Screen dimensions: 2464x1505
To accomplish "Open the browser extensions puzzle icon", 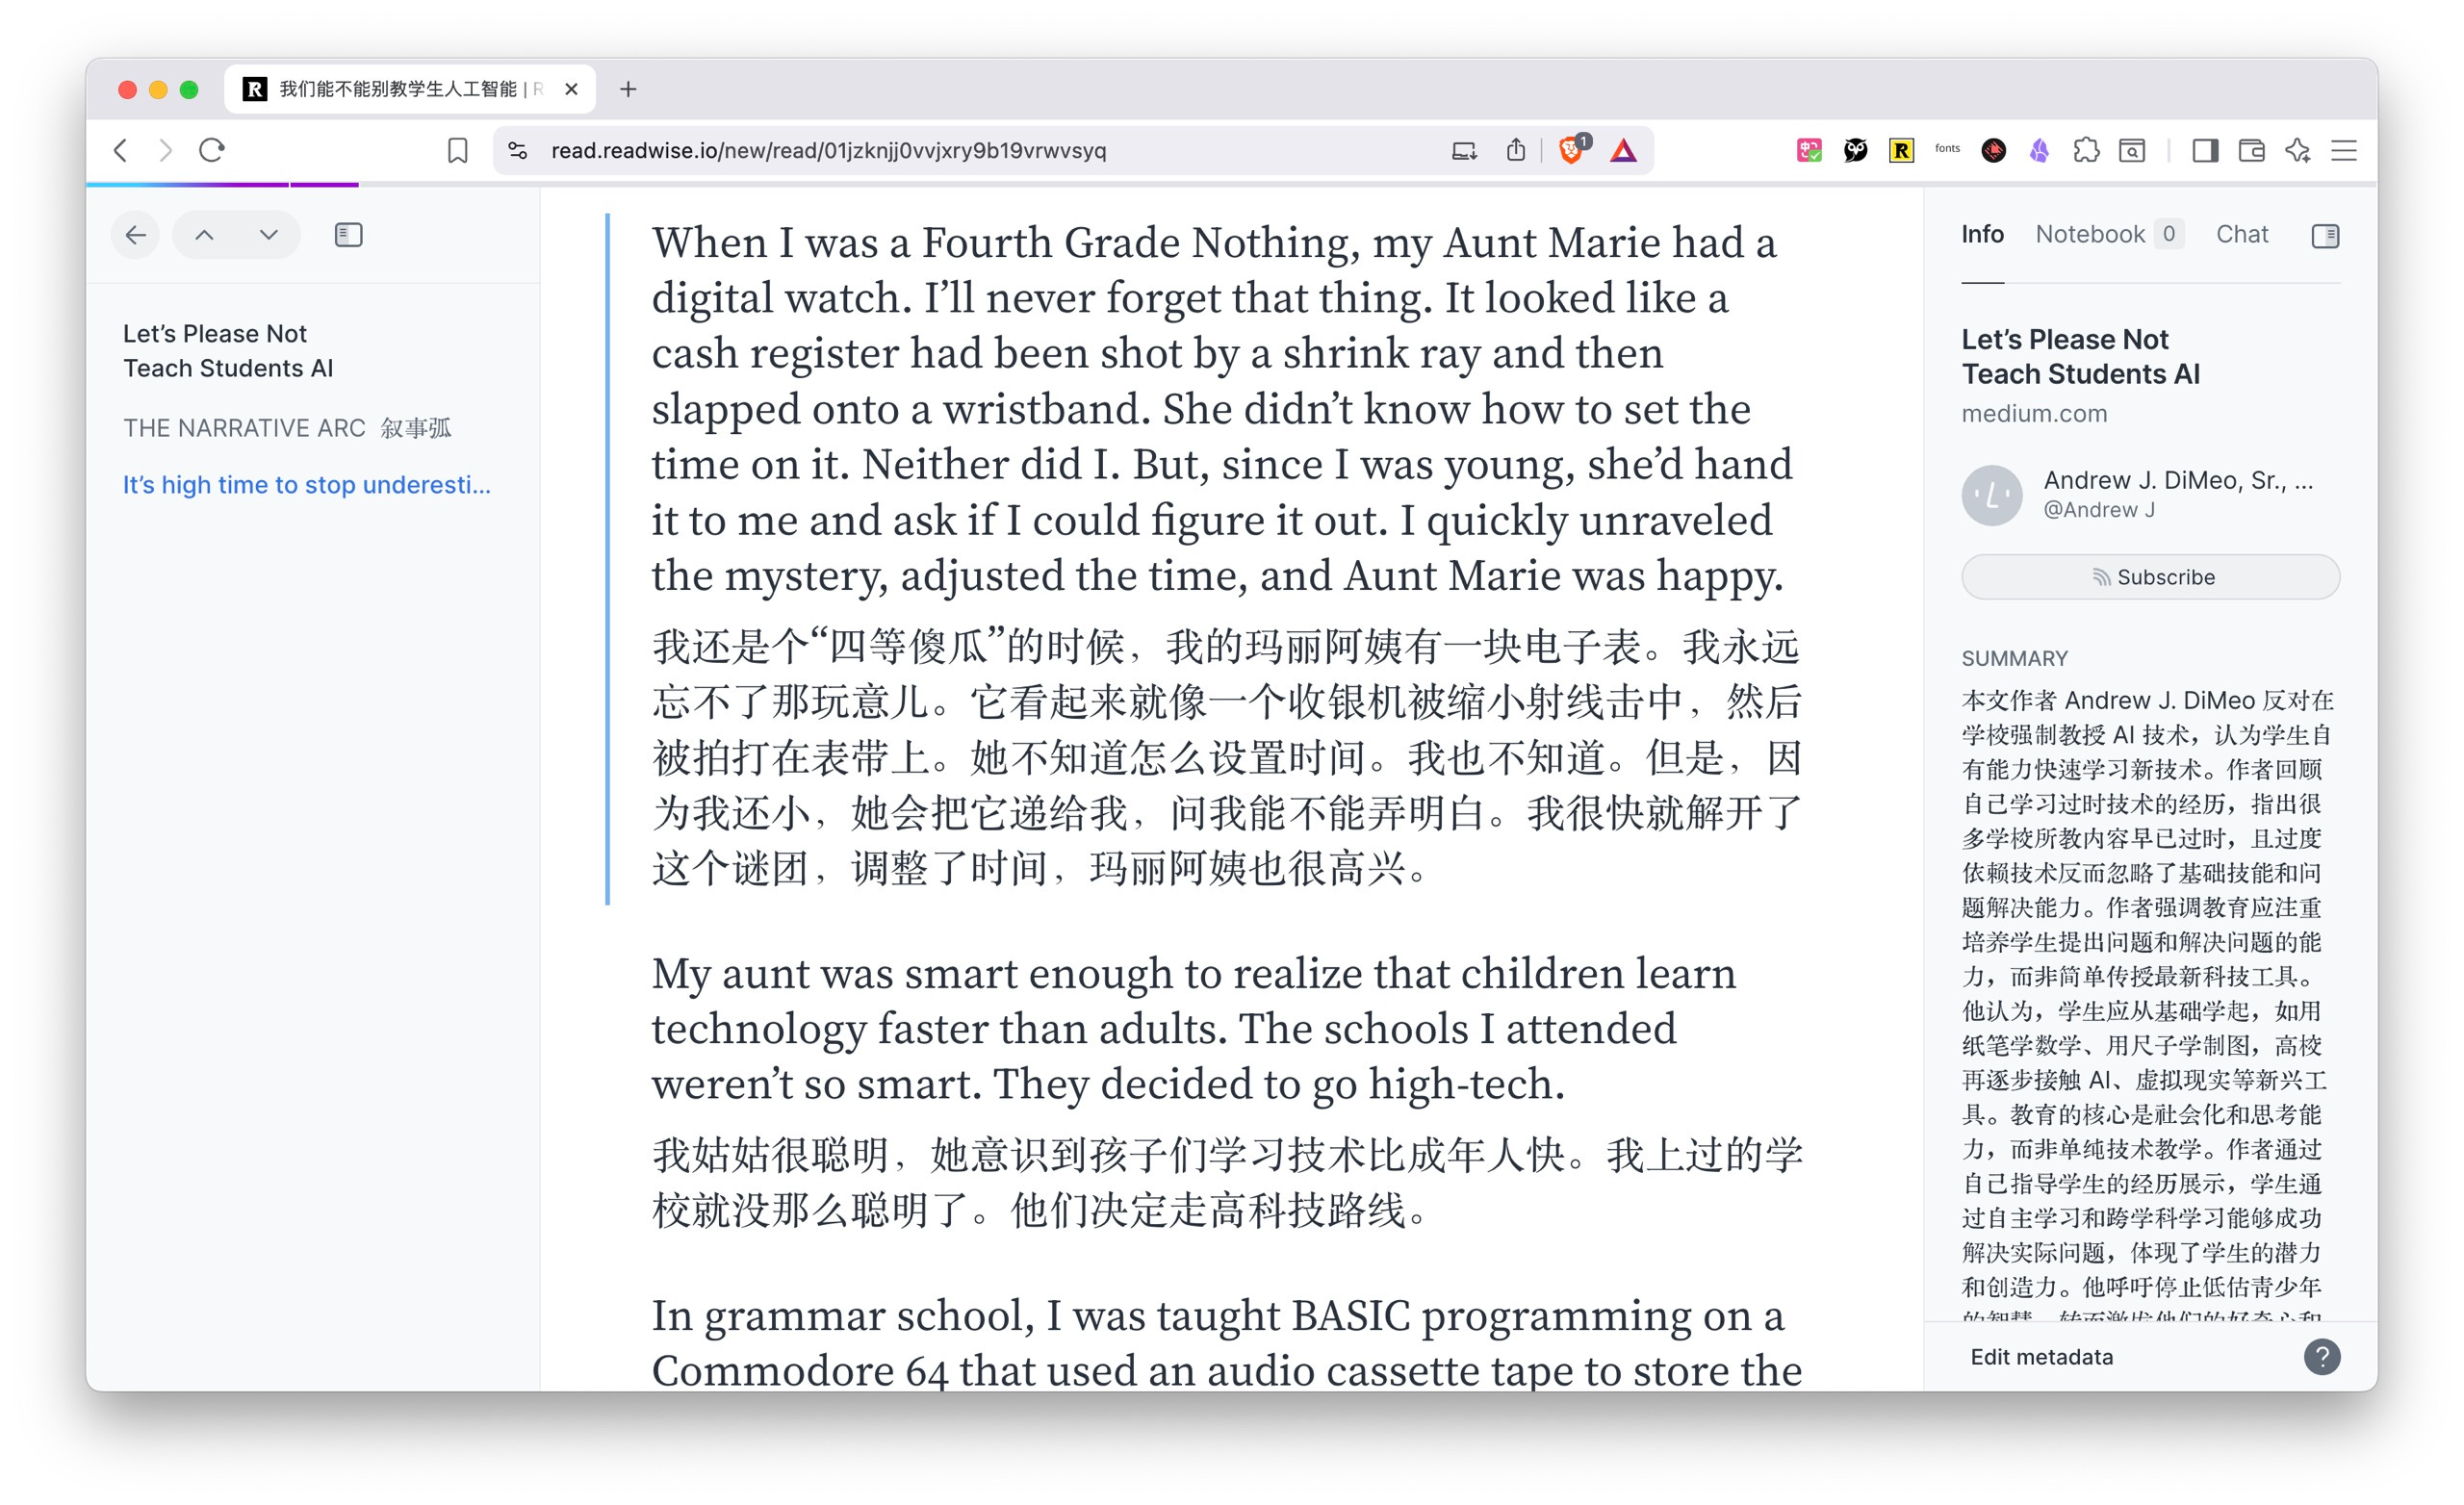I will [x=2086, y=150].
